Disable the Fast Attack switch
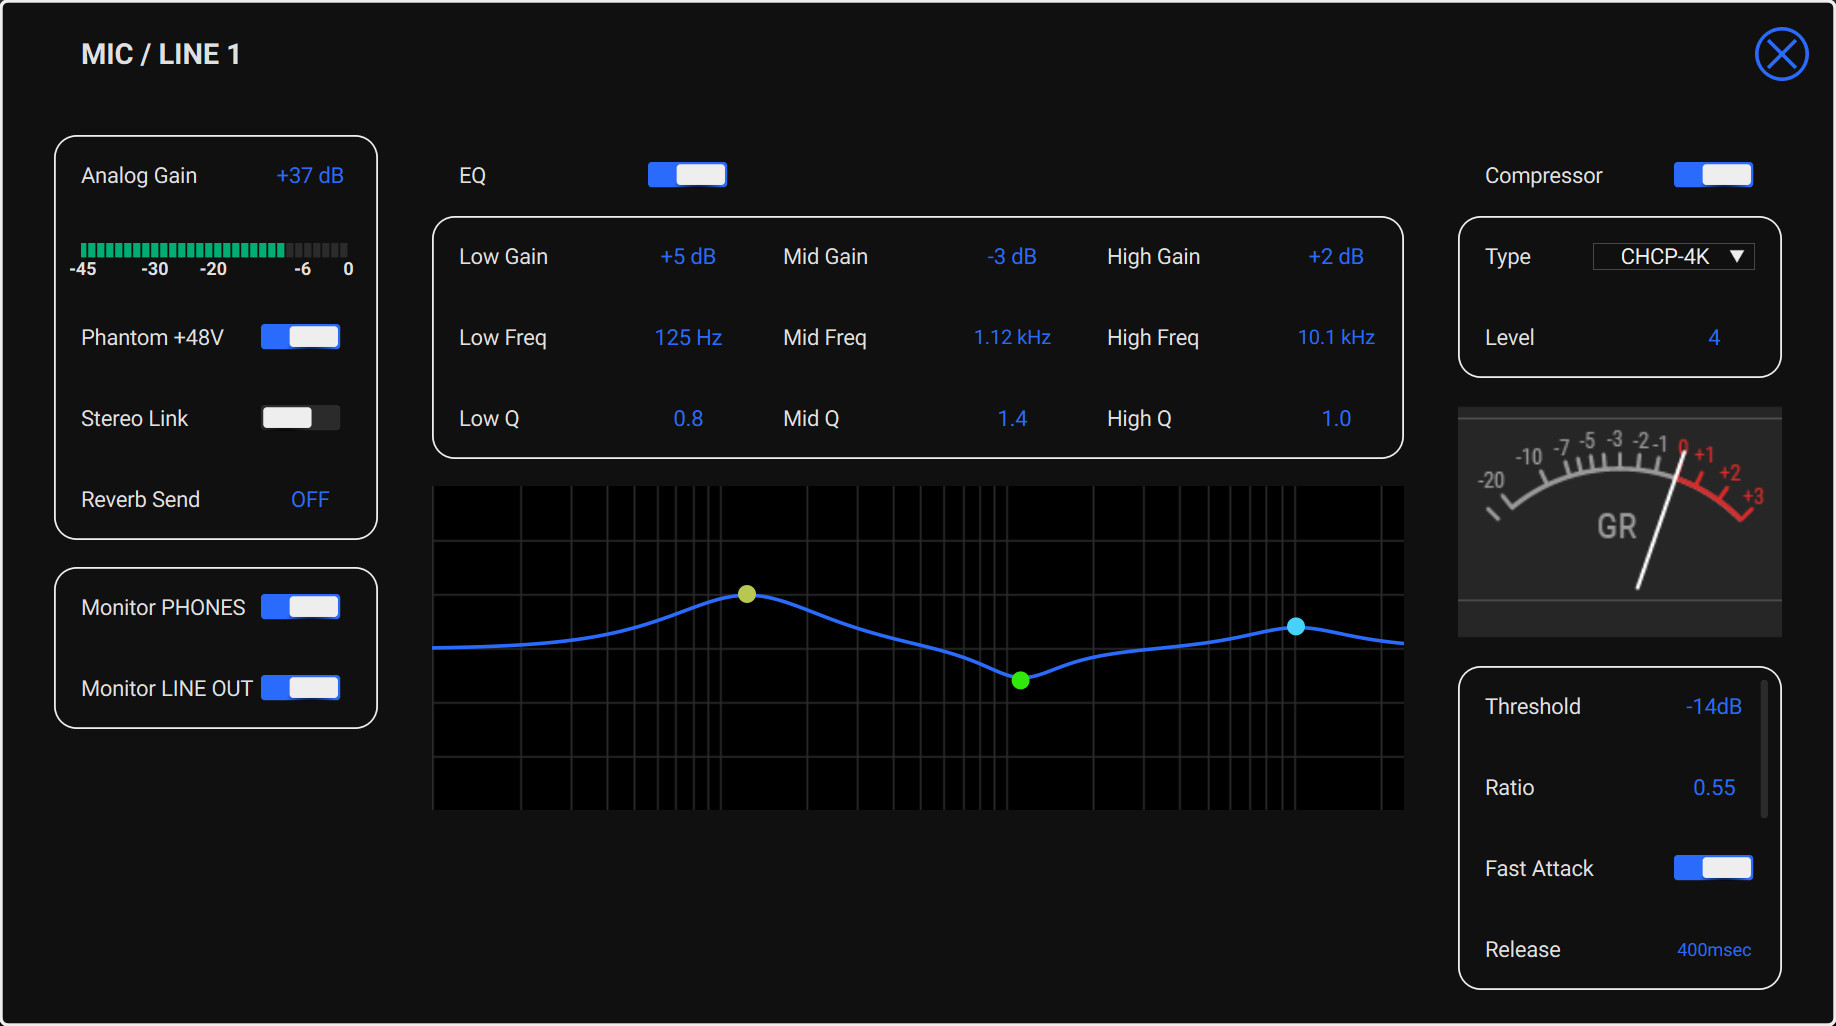 (x=1712, y=868)
